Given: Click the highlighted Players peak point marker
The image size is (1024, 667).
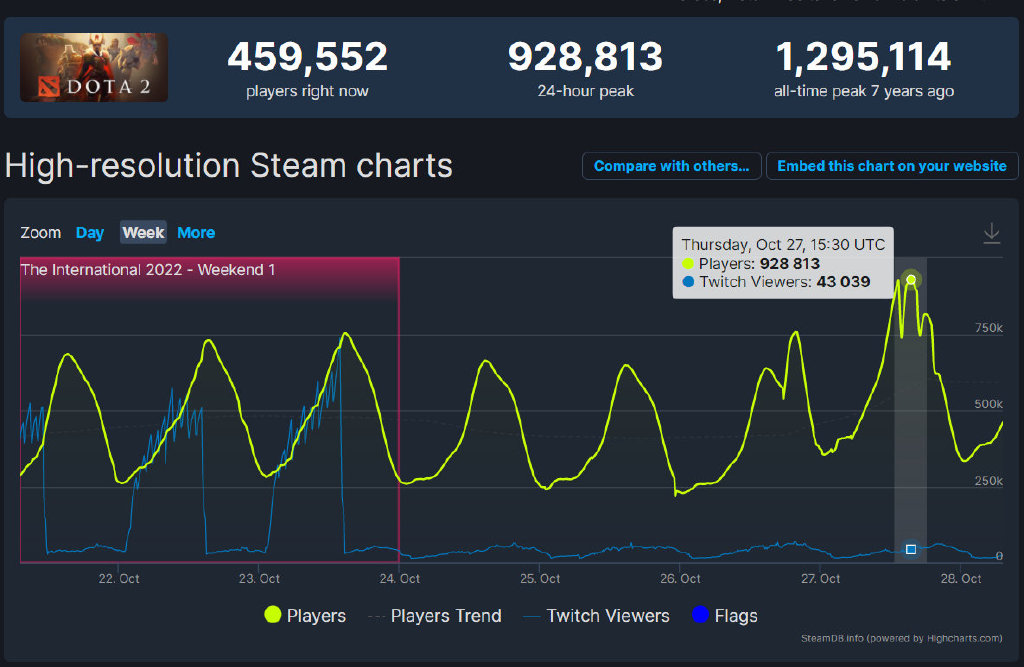Looking at the screenshot, I should tap(911, 280).
